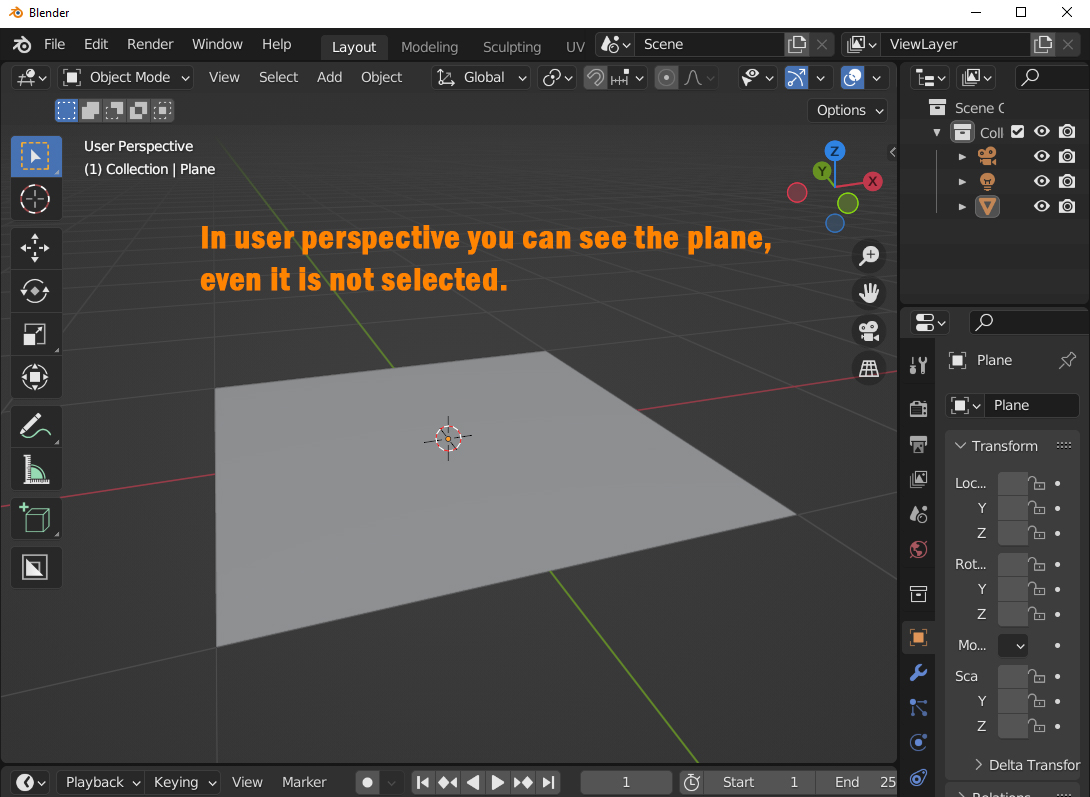This screenshot has height=797, width=1090.
Task: Switch to the Modeling workspace tab
Action: tap(430, 47)
